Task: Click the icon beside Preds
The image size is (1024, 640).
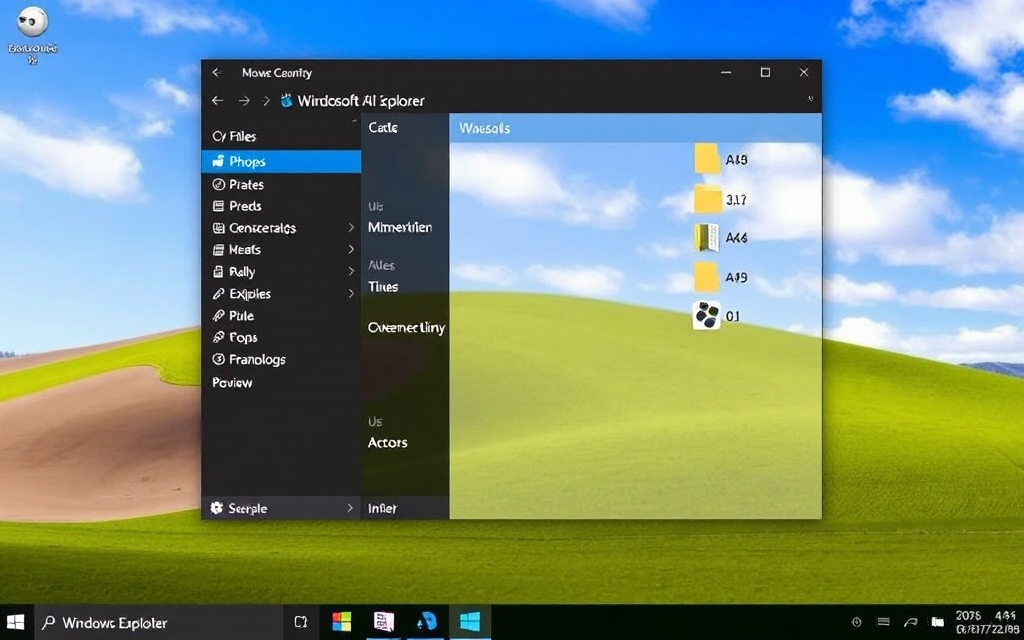Action: [219, 206]
